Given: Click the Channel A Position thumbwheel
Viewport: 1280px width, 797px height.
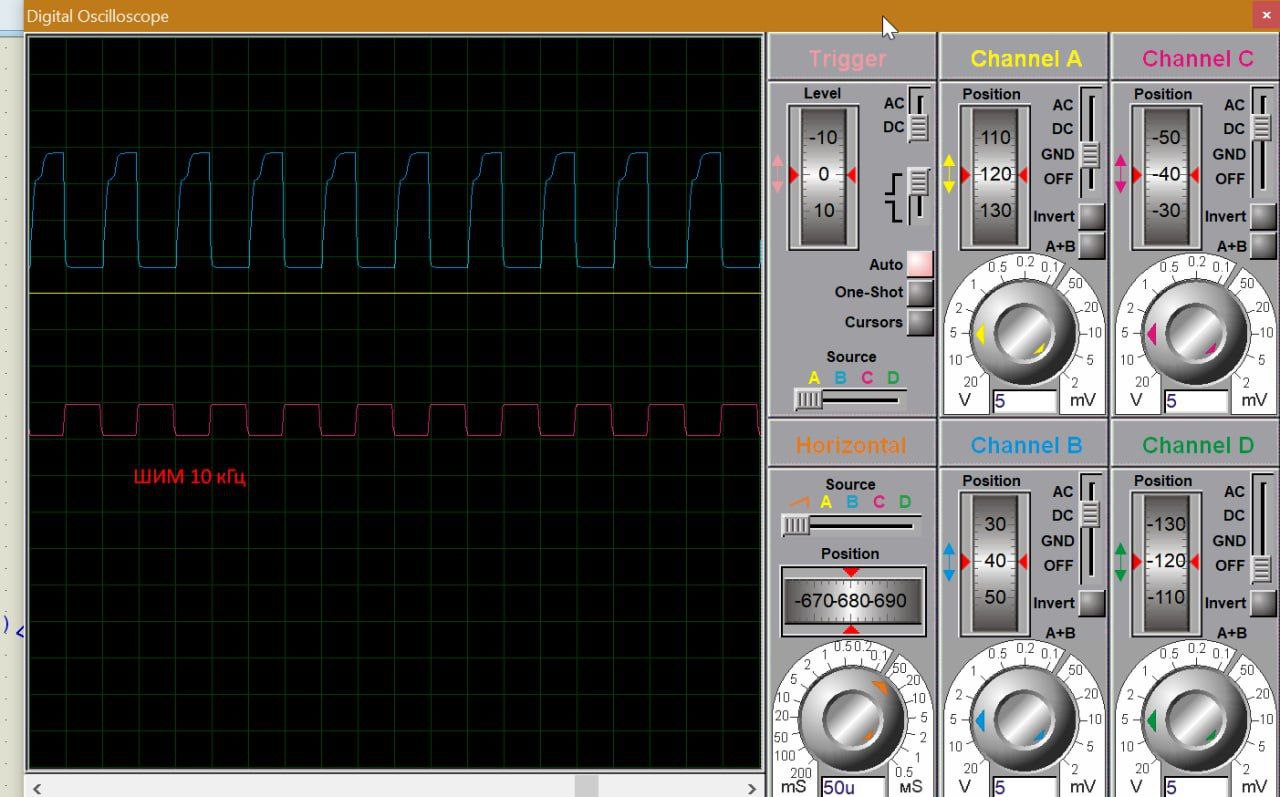Looking at the screenshot, I should coord(995,175).
